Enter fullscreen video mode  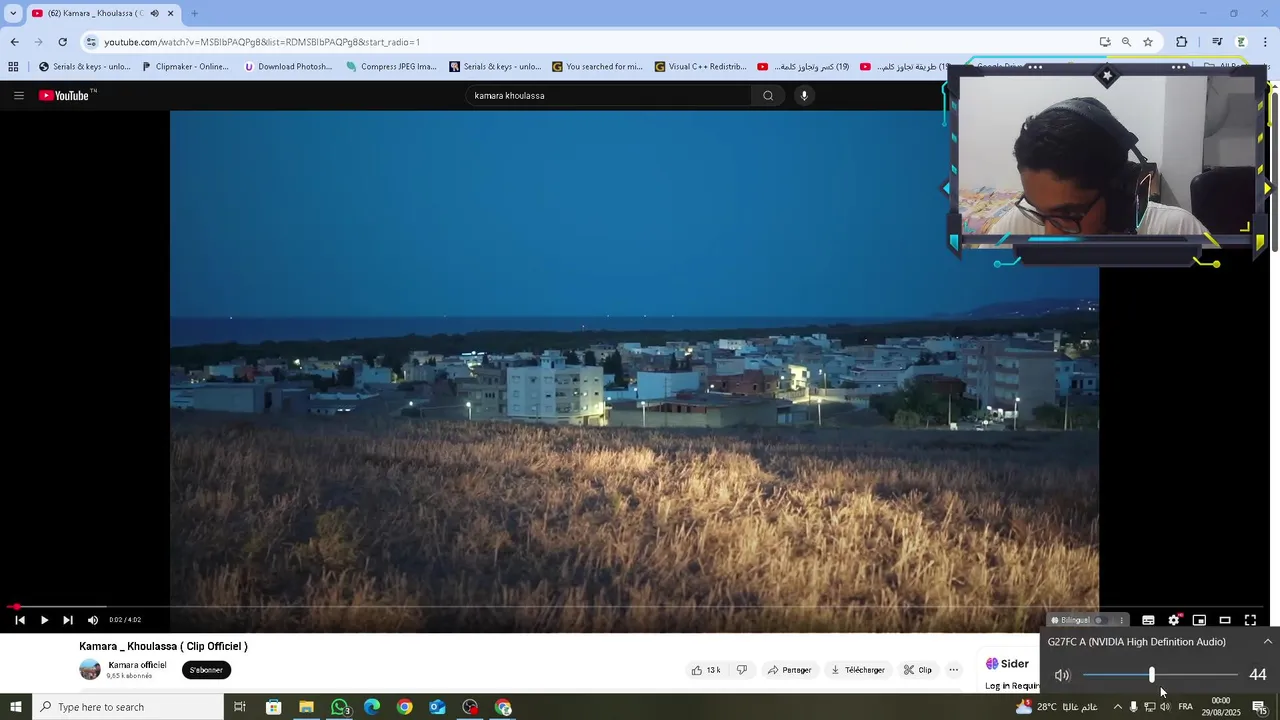pyautogui.click(x=1250, y=620)
